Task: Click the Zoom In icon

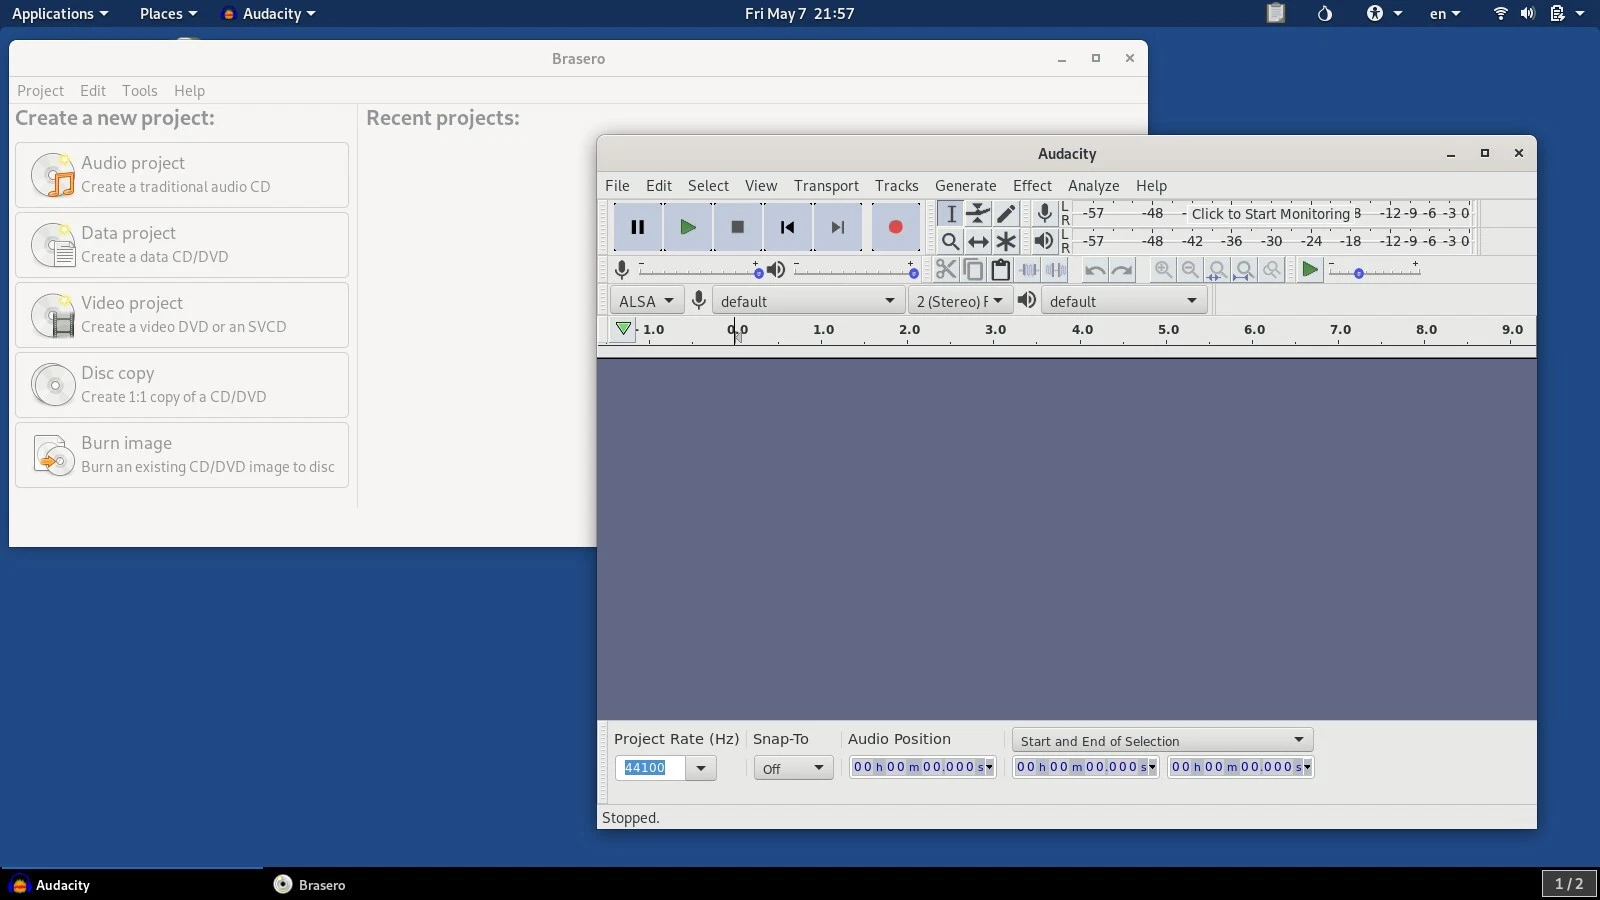Action: 1163,270
